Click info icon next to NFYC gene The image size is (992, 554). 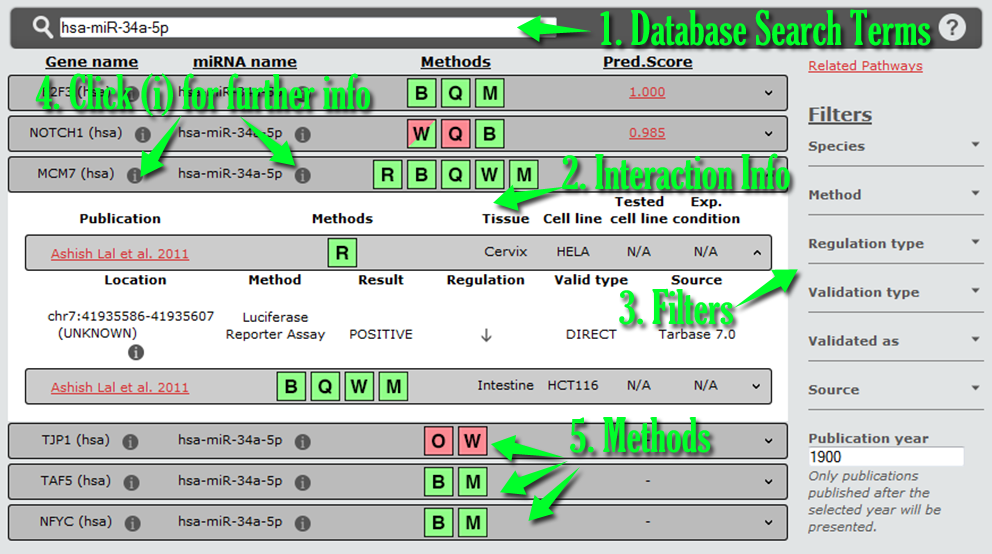pos(130,522)
